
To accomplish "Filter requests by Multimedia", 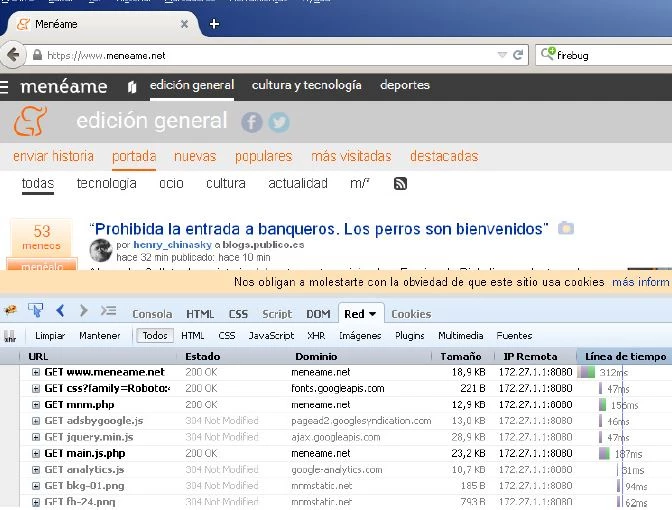I will pos(461,336).
